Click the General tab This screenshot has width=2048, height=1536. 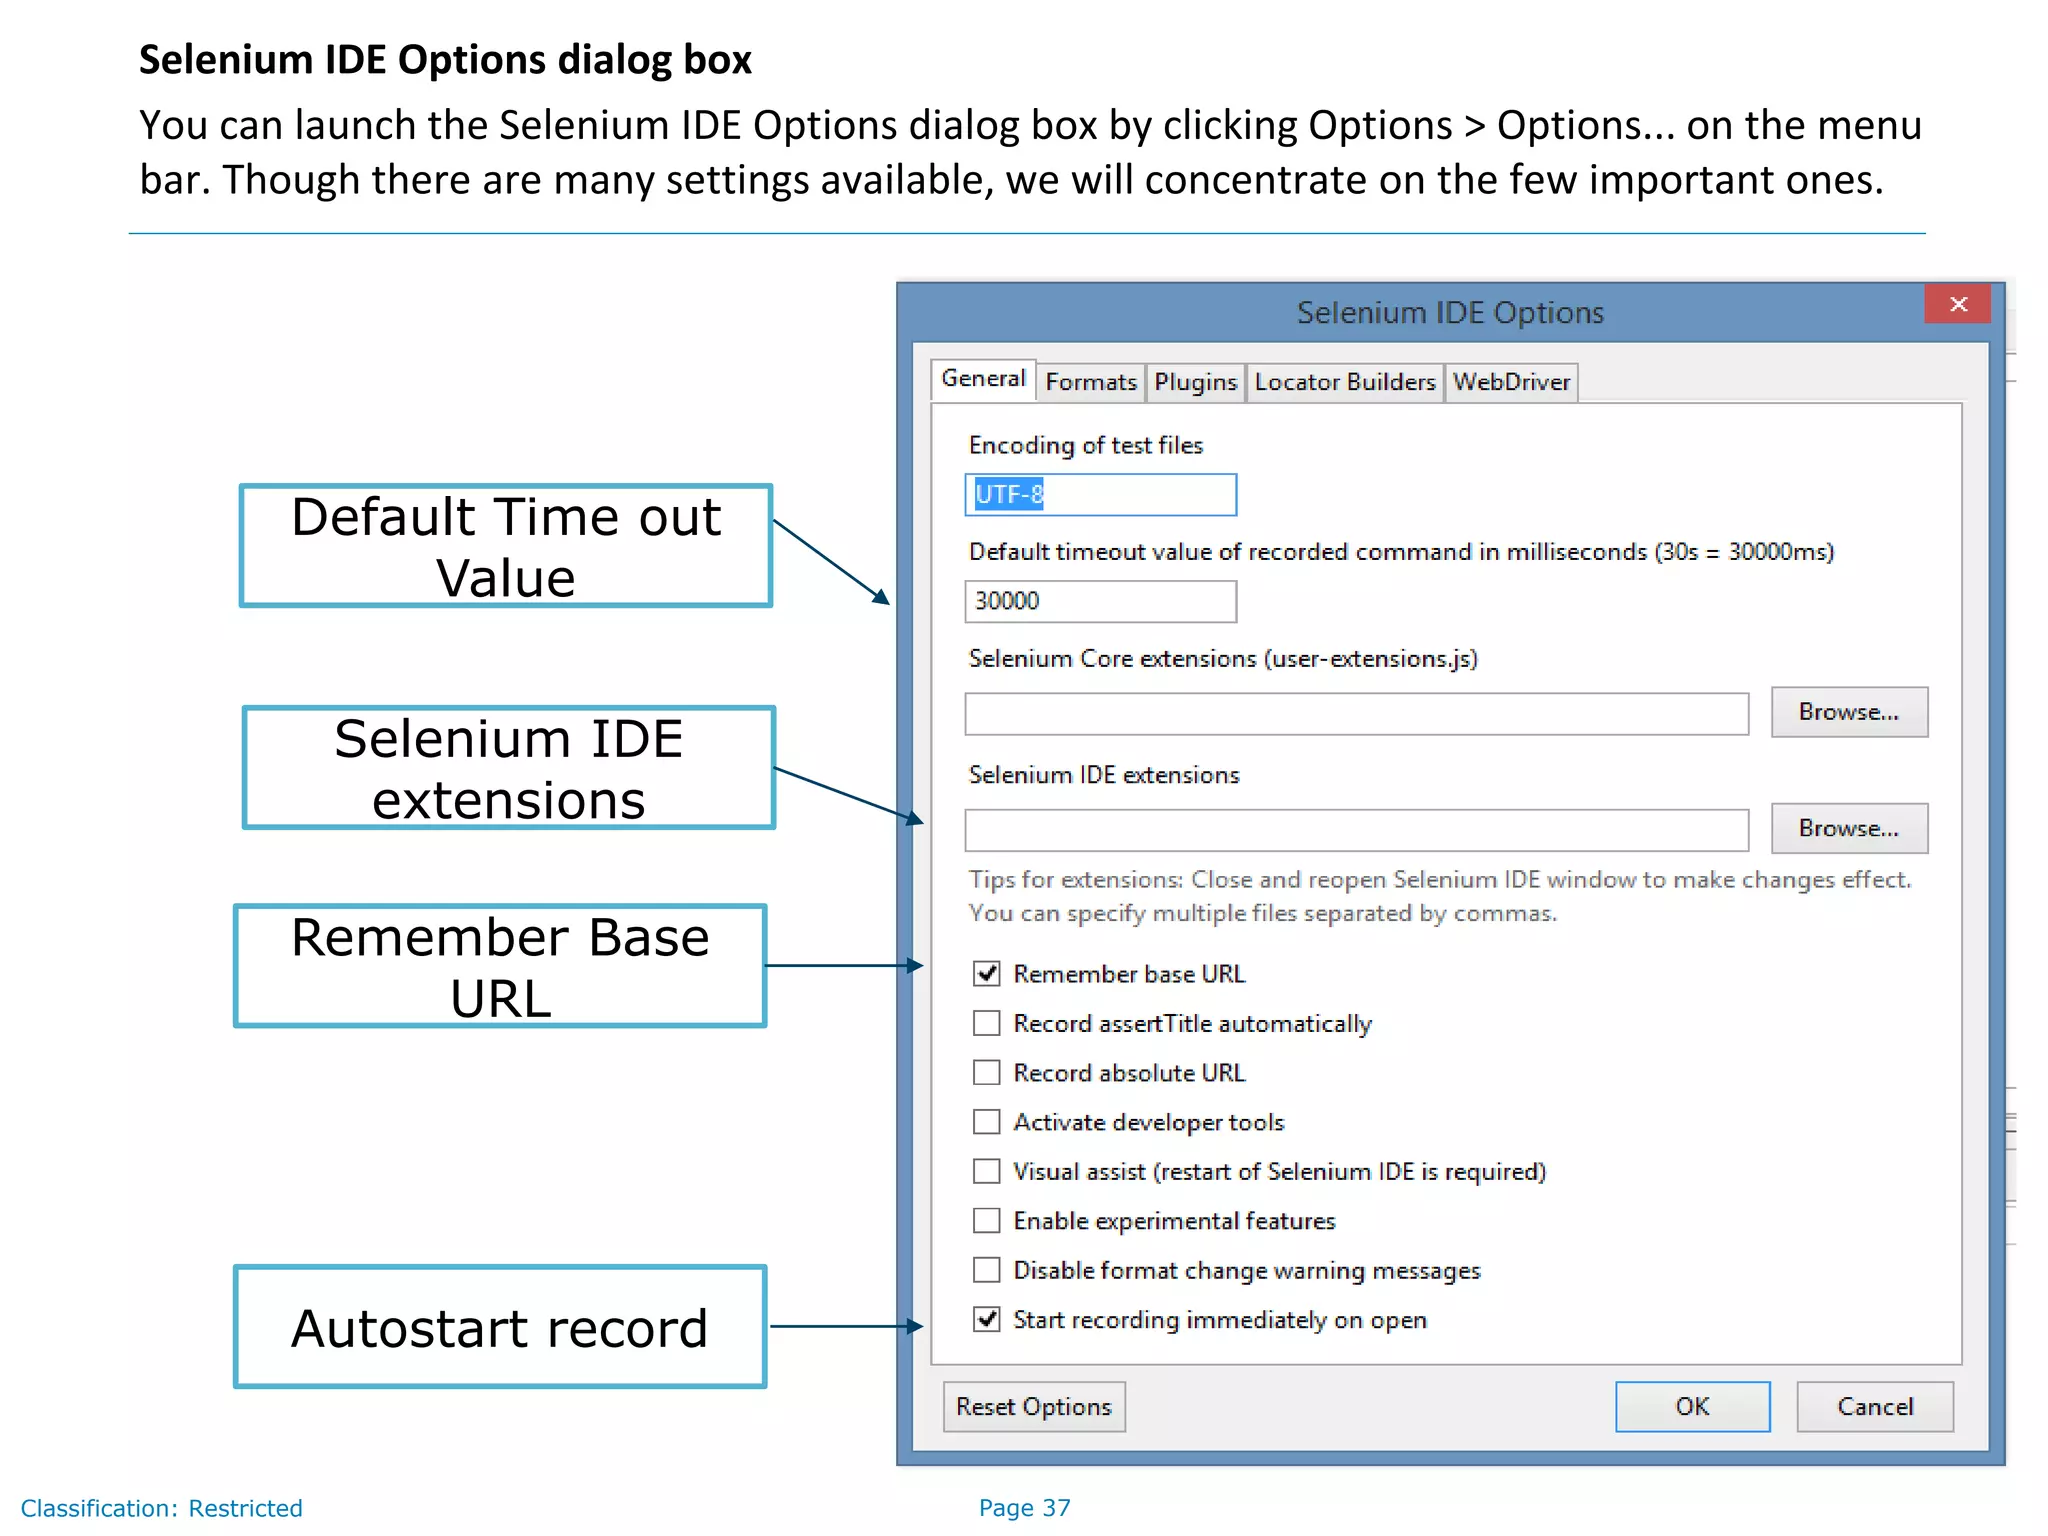(983, 379)
